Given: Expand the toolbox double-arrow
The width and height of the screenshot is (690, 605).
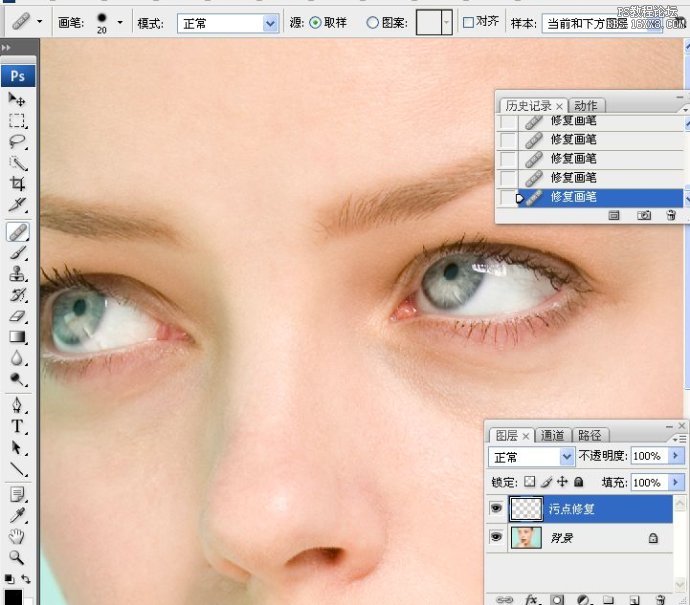Looking at the screenshot, I should [6, 47].
